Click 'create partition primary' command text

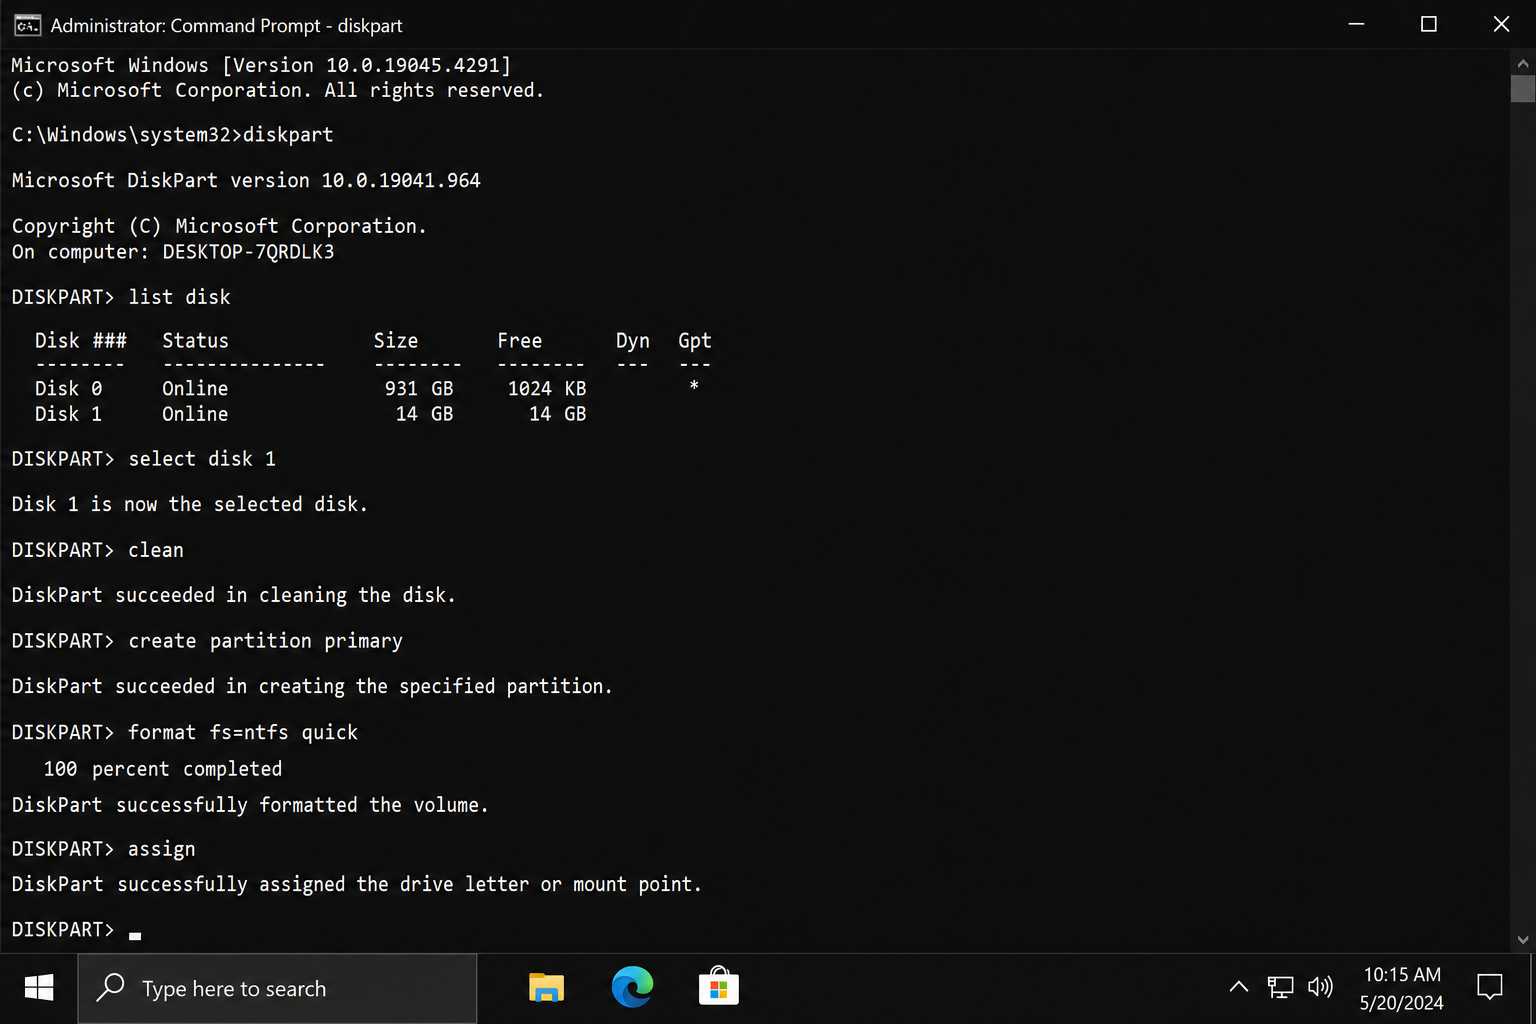click(265, 641)
